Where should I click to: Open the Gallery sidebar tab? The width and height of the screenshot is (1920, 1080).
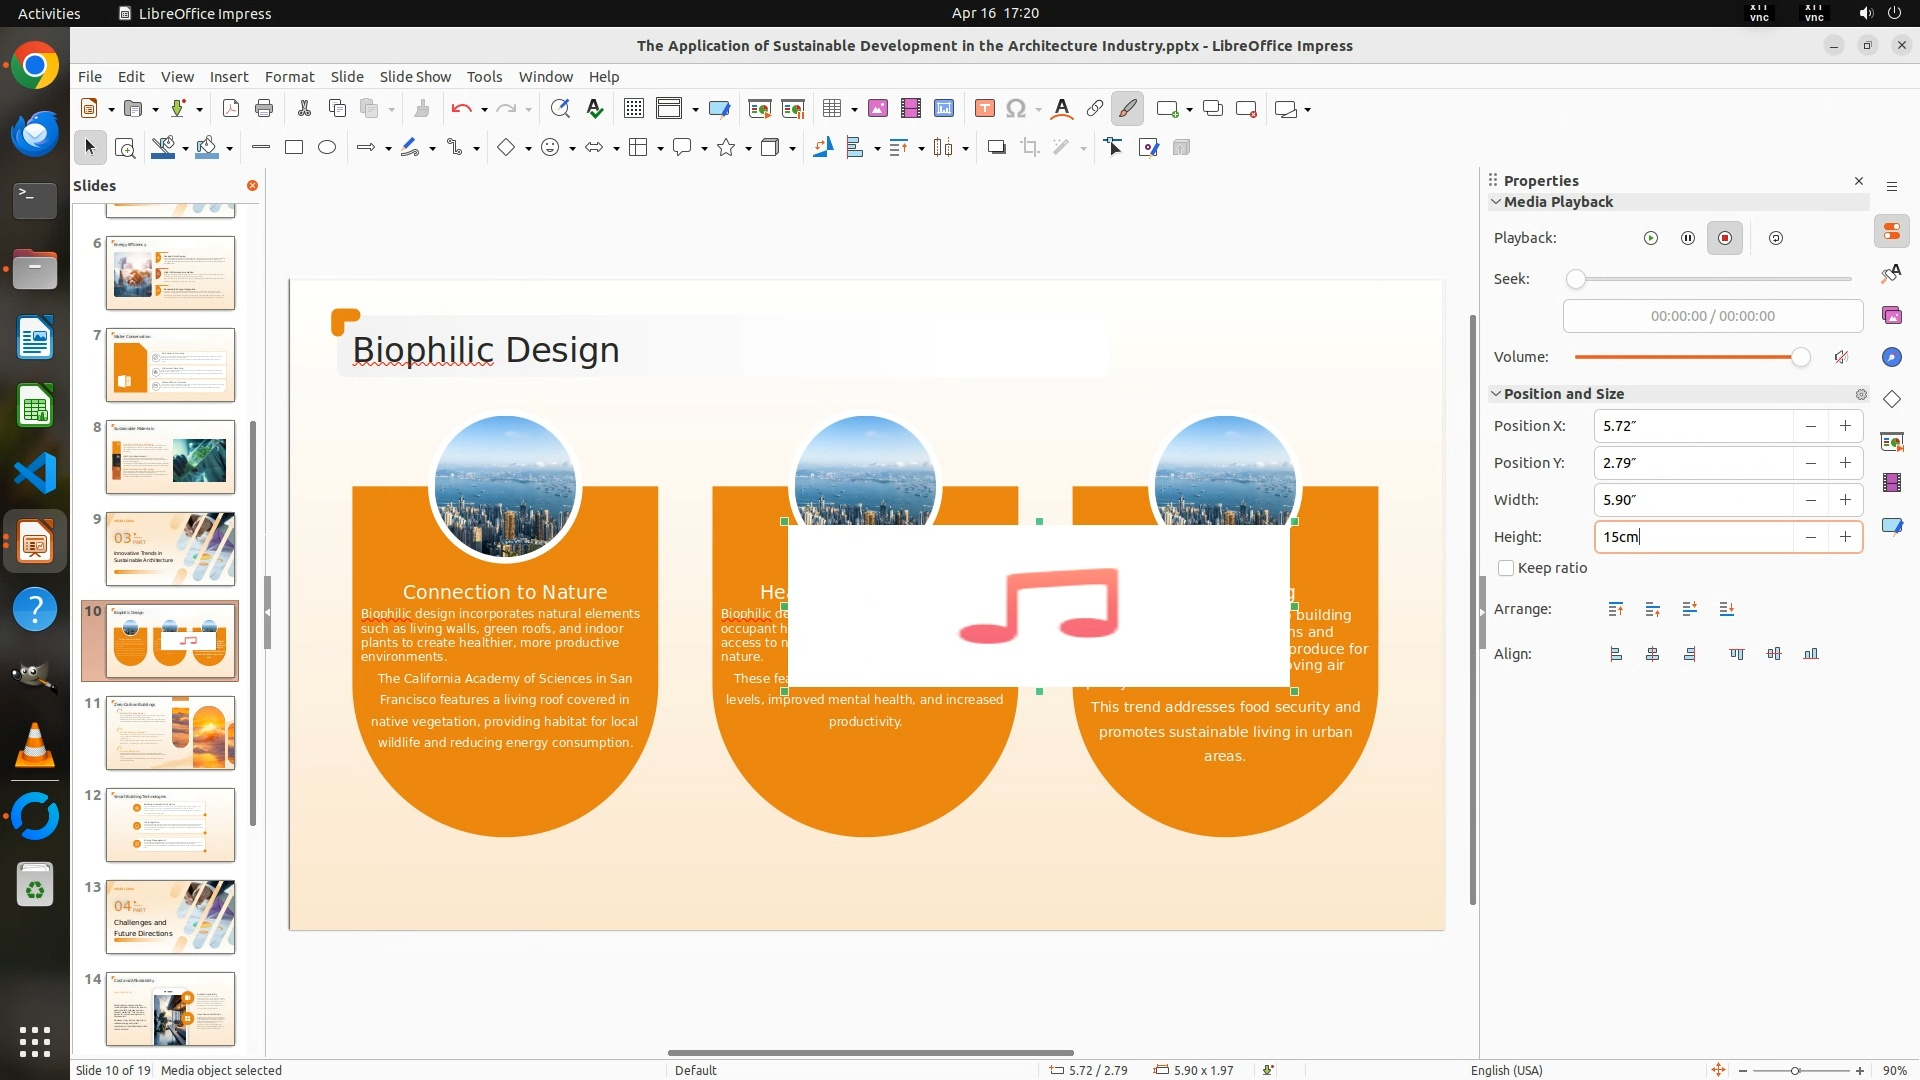pyautogui.click(x=1891, y=315)
